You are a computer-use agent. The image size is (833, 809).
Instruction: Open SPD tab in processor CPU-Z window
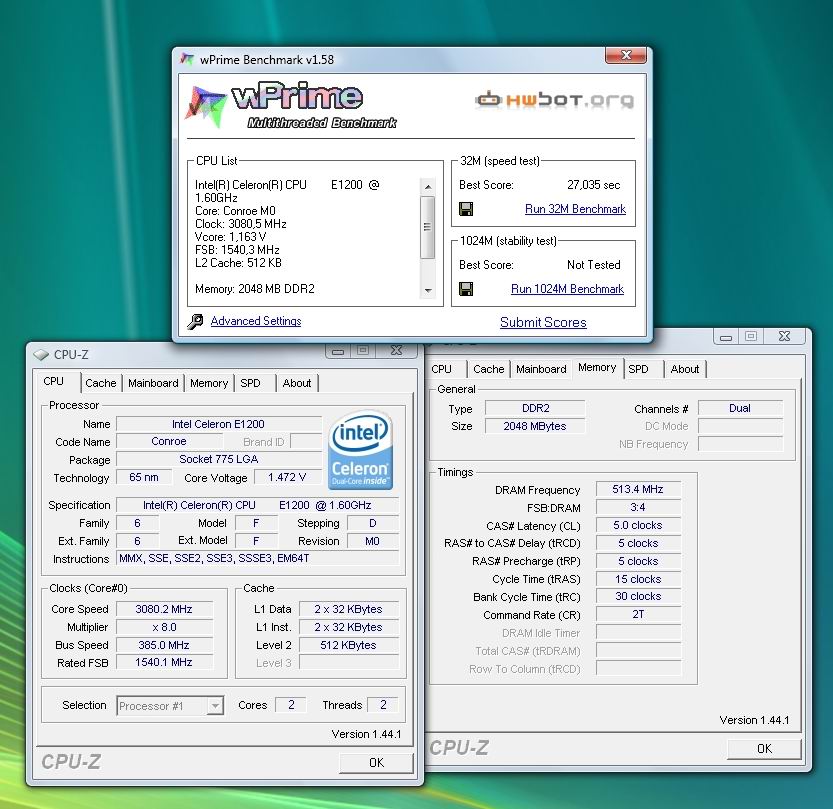pos(250,383)
